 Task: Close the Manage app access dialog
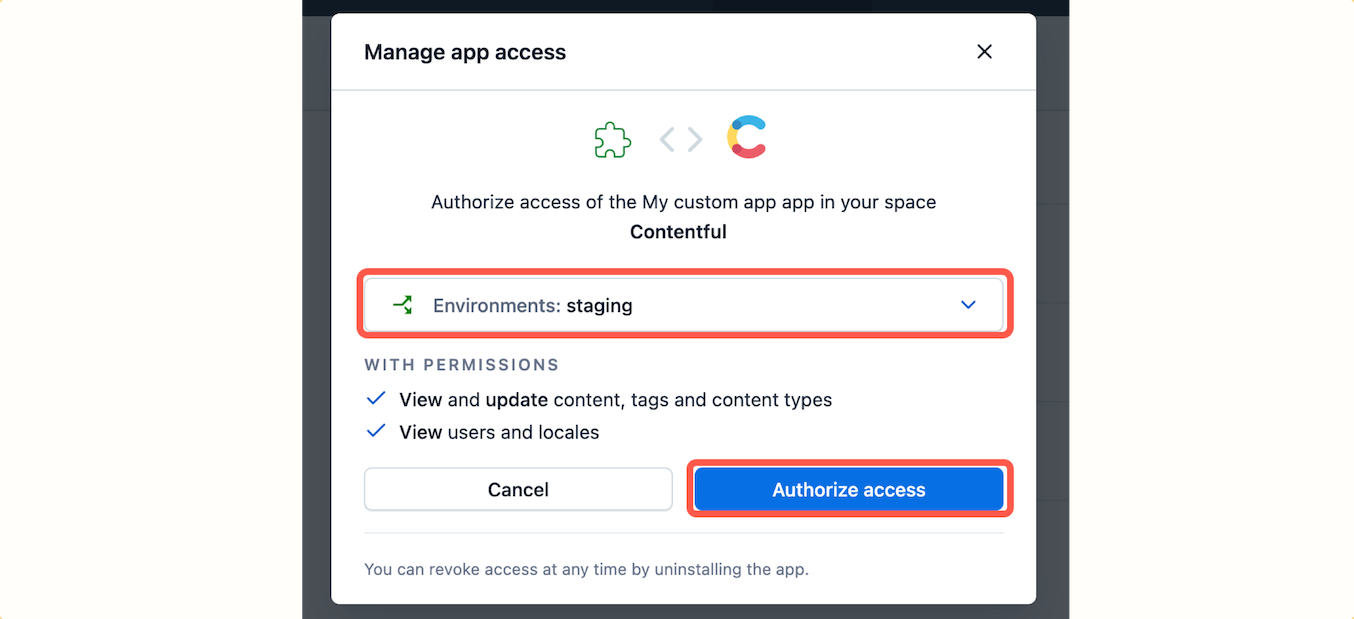tap(984, 52)
